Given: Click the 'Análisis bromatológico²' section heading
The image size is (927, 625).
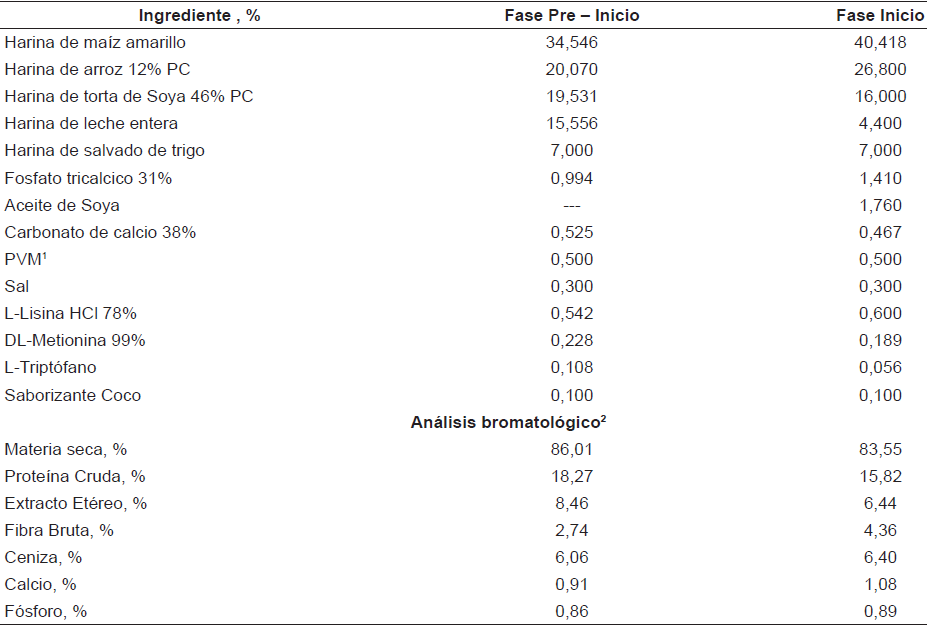Looking at the screenshot, I should (509, 422).
